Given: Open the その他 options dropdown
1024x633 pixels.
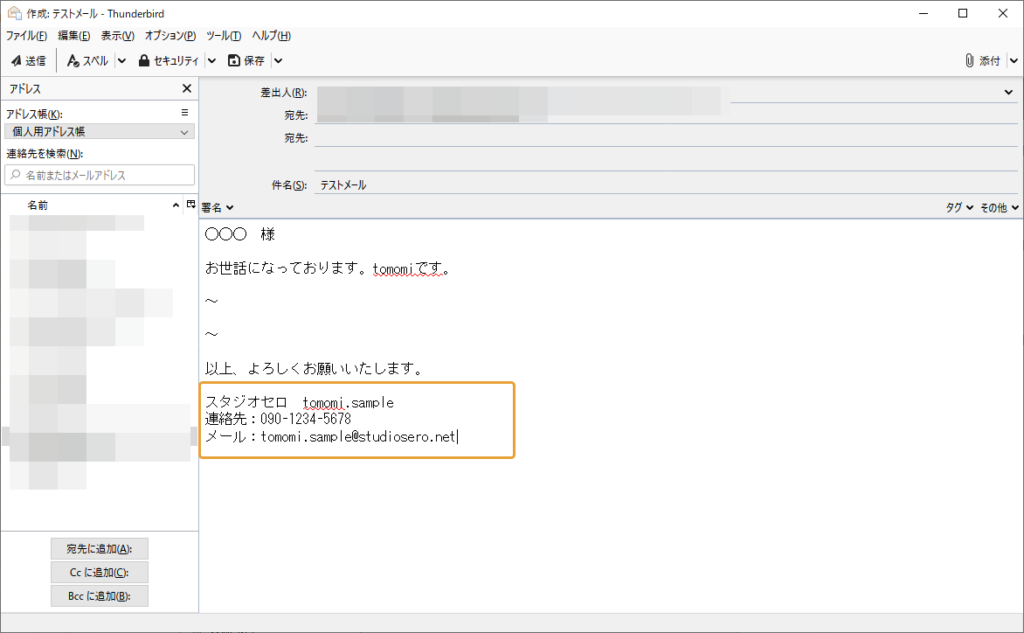Looking at the screenshot, I should [x=1000, y=207].
